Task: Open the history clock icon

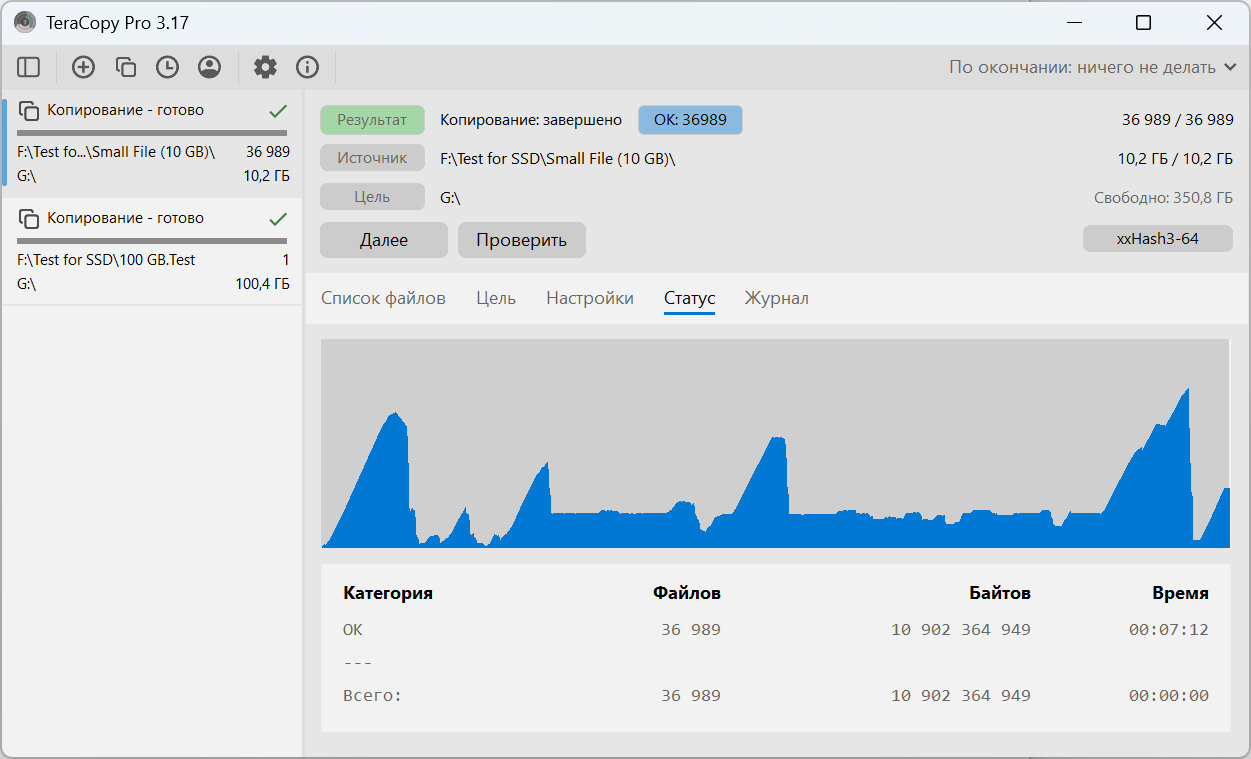Action: point(167,67)
